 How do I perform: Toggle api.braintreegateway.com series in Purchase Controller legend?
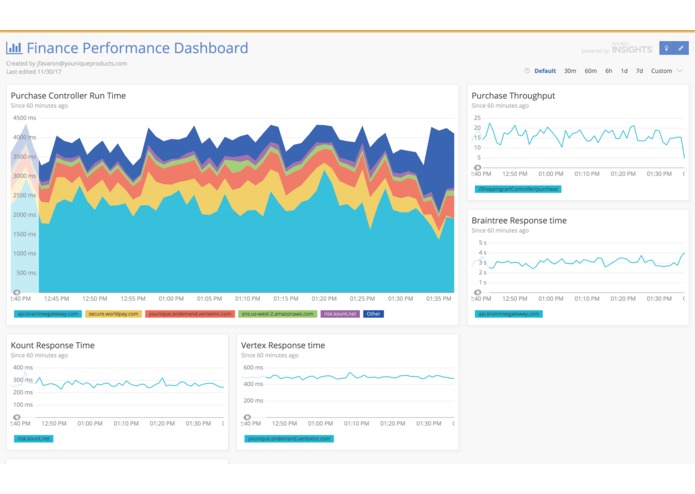point(48,314)
